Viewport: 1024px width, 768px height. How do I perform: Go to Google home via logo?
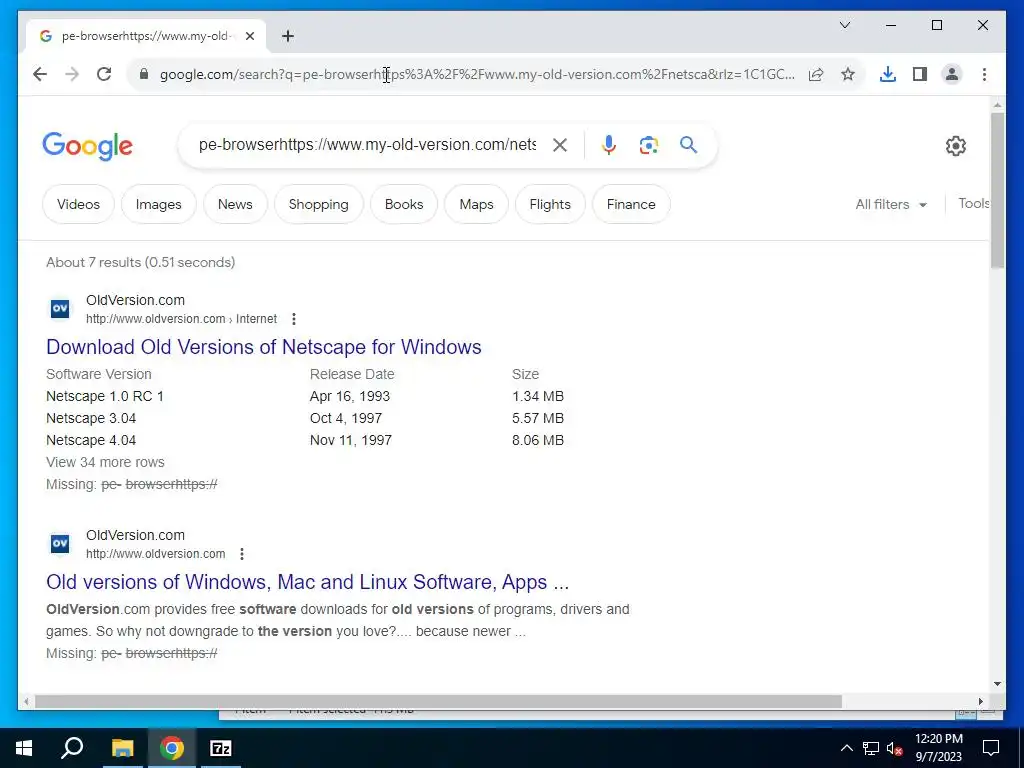pyautogui.click(x=88, y=146)
